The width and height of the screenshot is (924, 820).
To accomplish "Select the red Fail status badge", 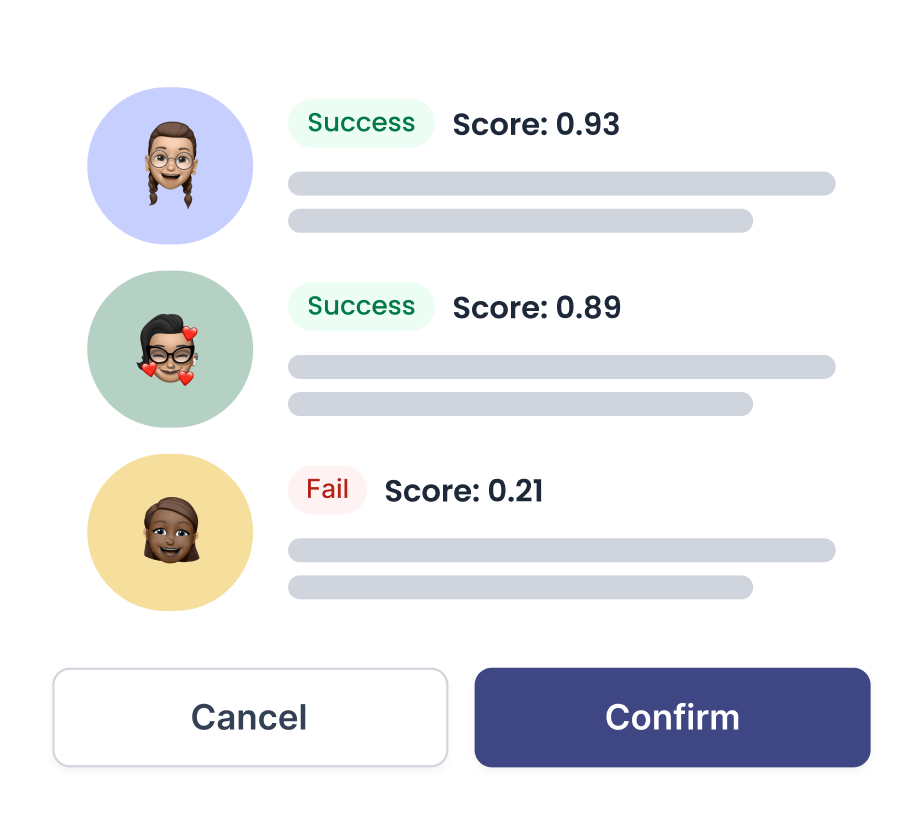I will pos(328,490).
